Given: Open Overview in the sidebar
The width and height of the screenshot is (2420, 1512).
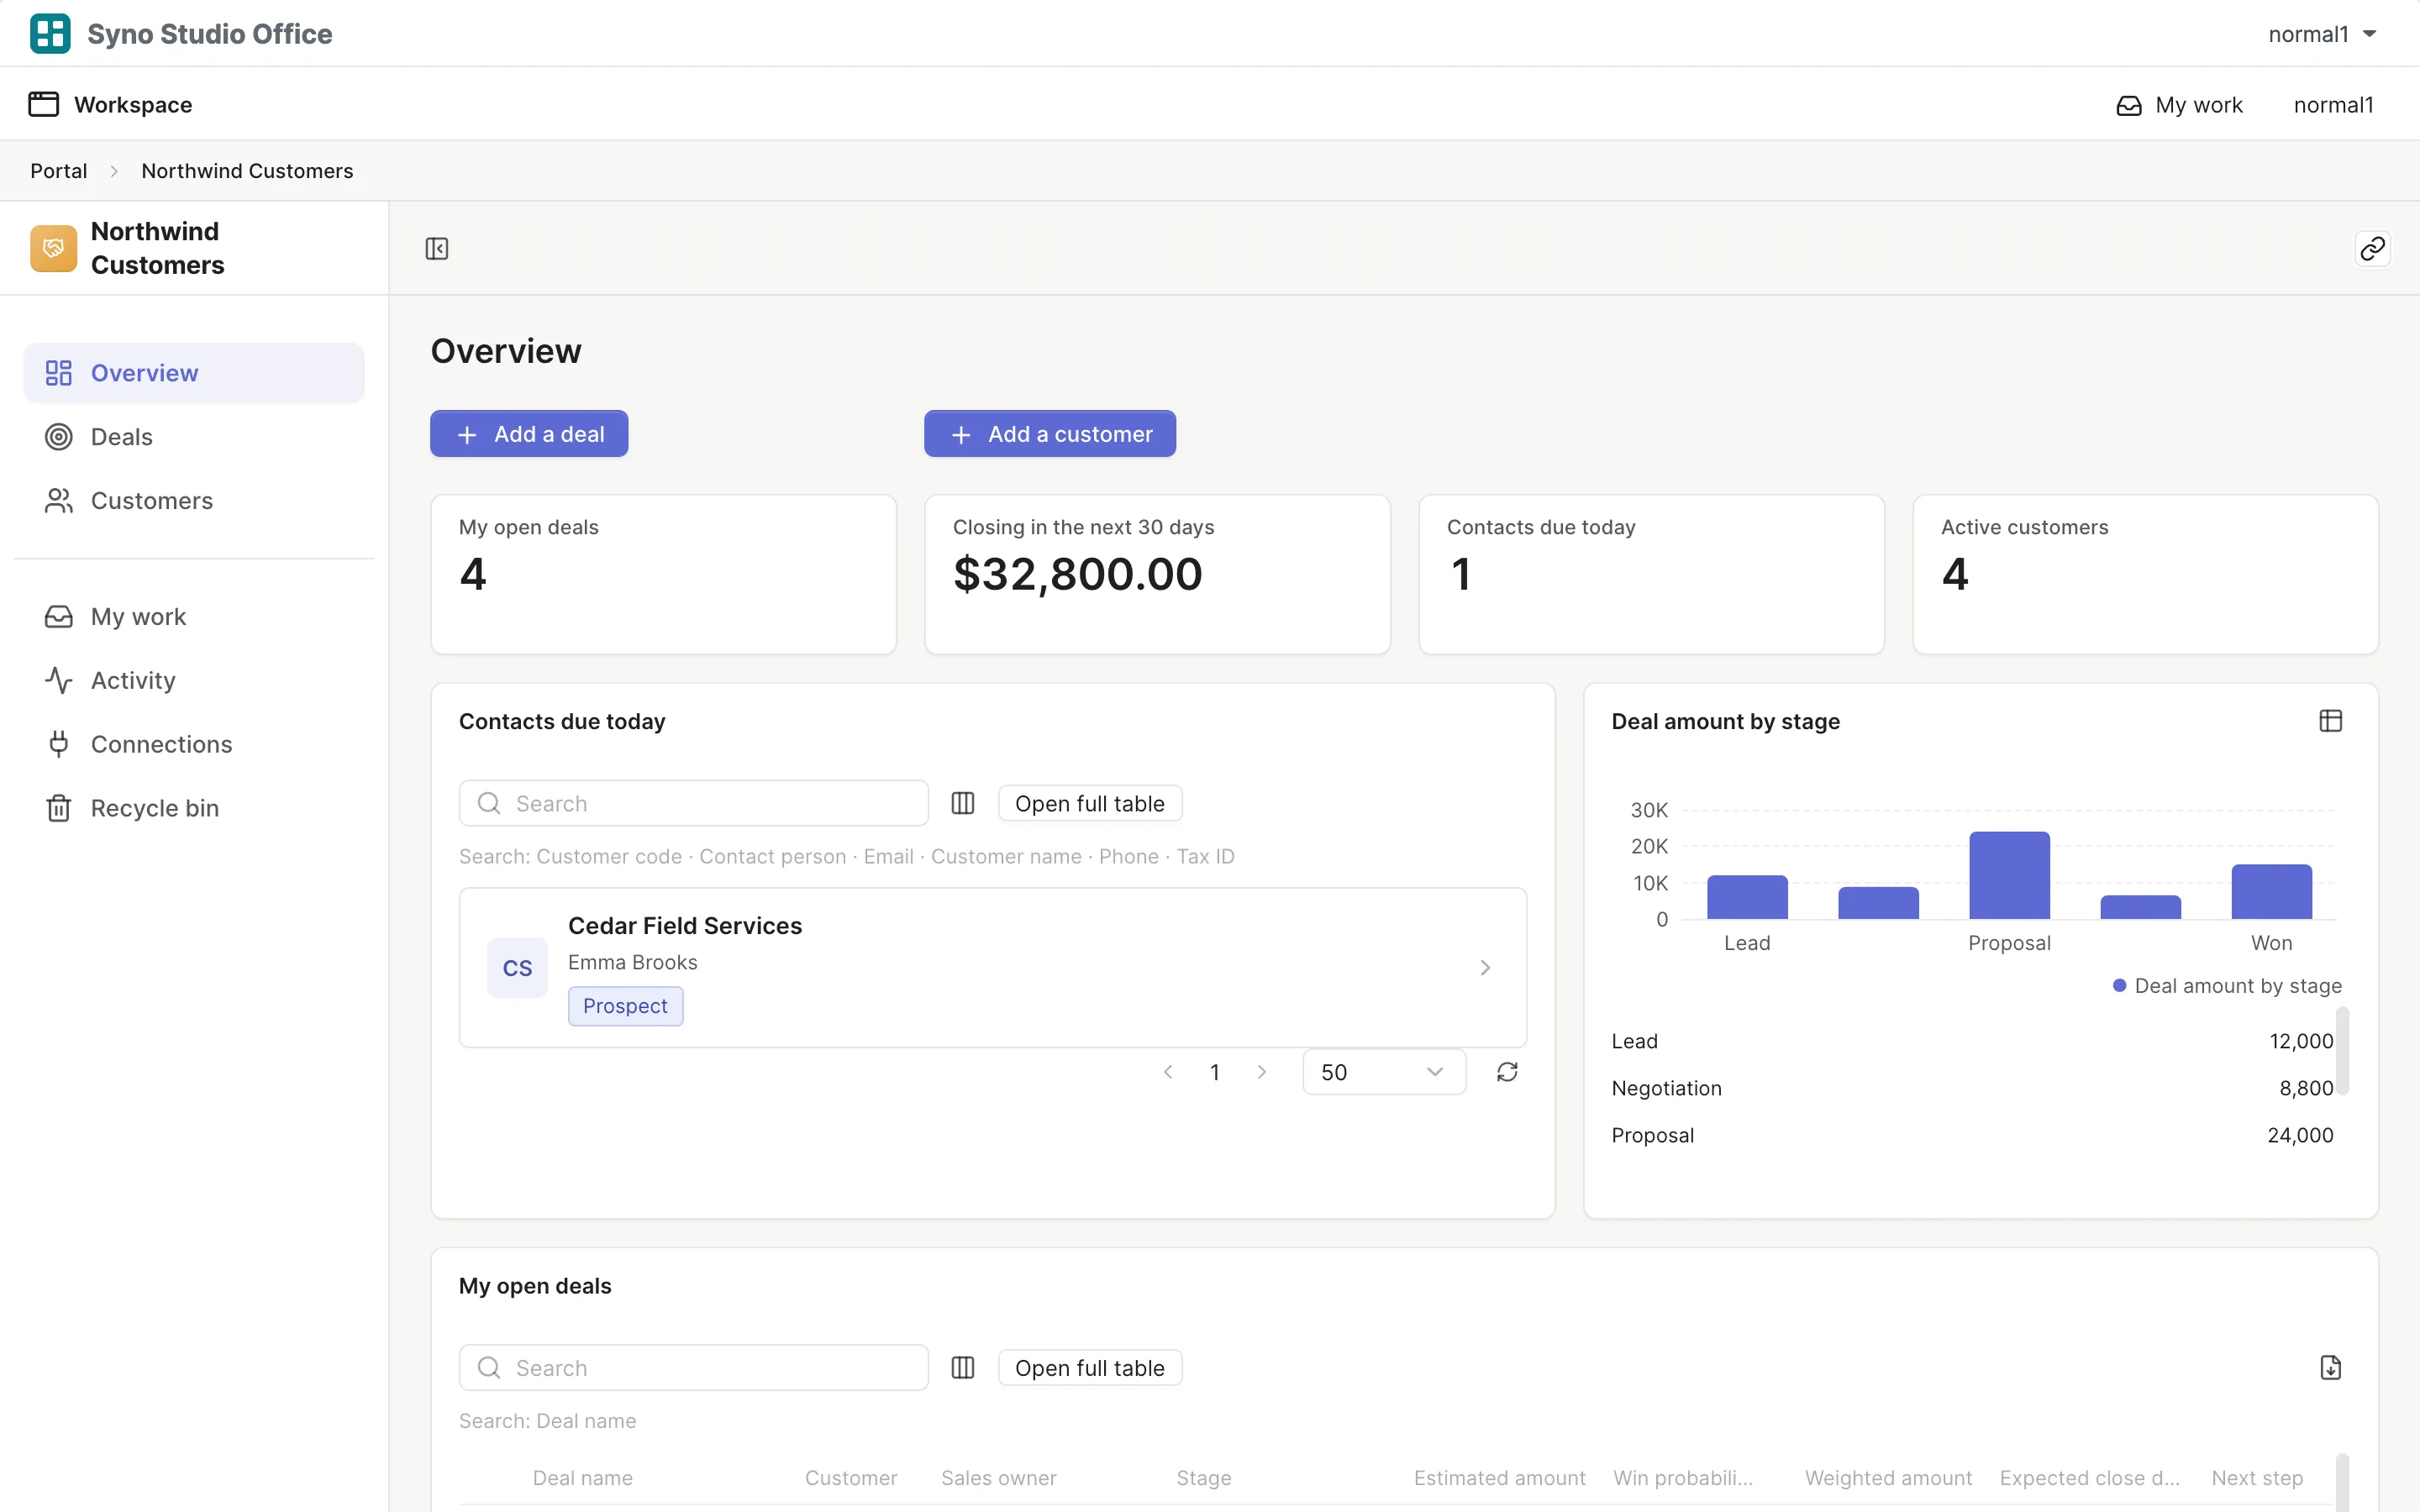Looking at the screenshot, I should point(194,373).
